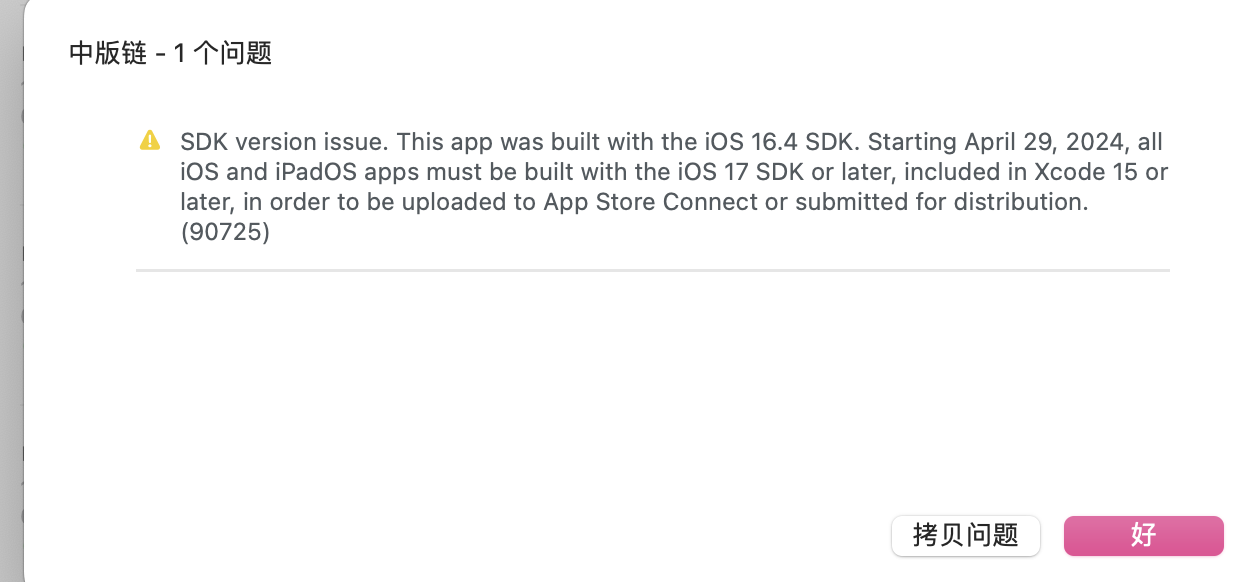Click the '1 个问题' count in the title
The width and height of the screenshot is (1252, 582).
coord(222,53)
